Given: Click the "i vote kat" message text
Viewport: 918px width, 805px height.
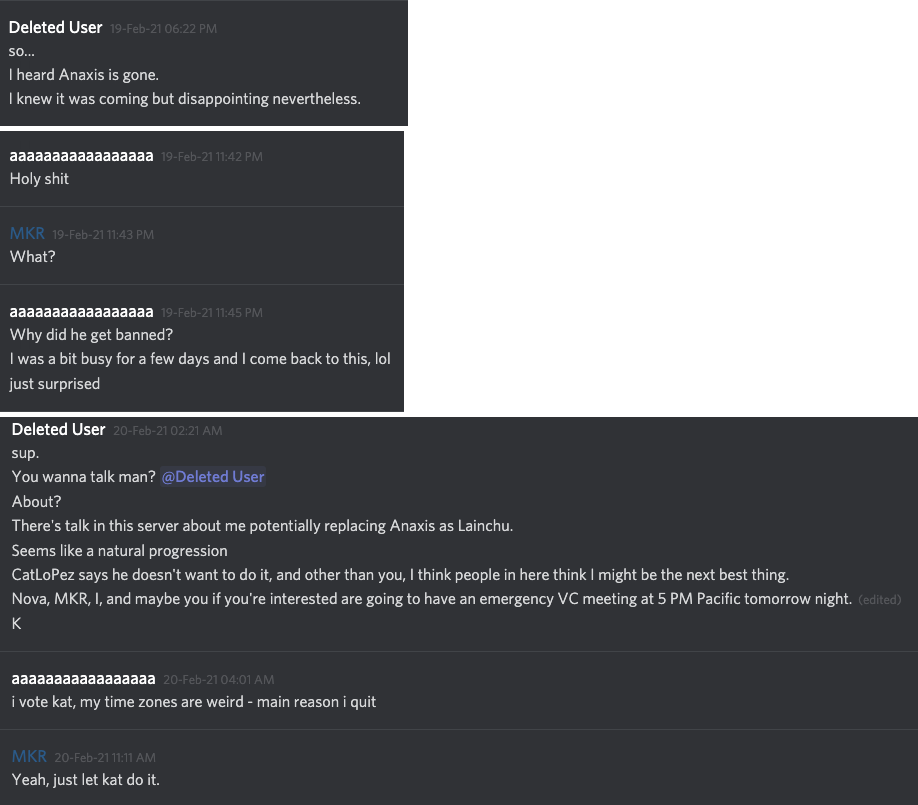Looking at the screenshot, I should click(x=194, y=702).
